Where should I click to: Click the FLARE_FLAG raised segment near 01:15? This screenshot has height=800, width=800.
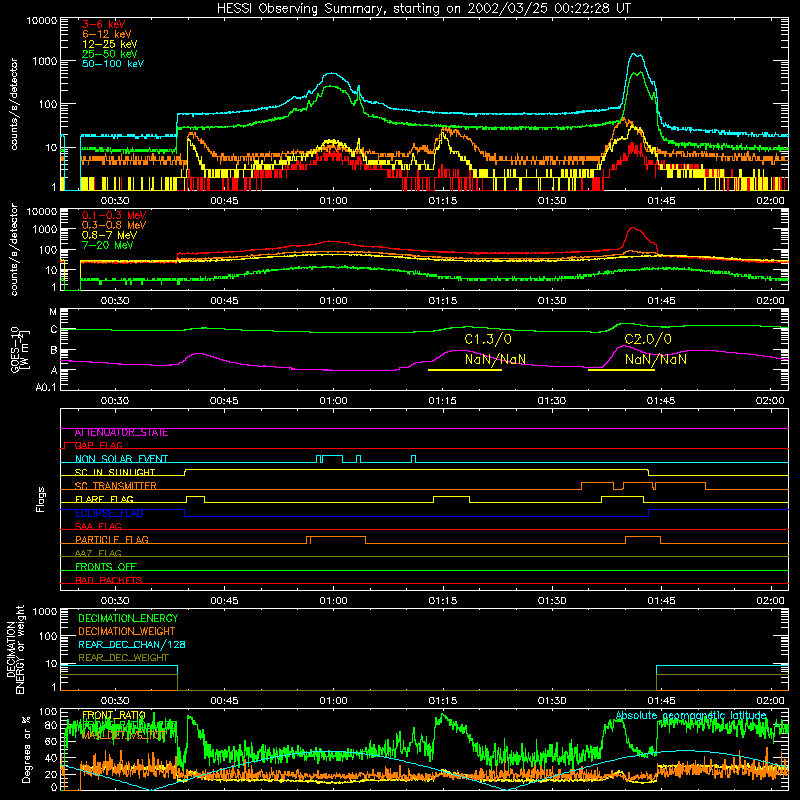[x=452, y=499]
